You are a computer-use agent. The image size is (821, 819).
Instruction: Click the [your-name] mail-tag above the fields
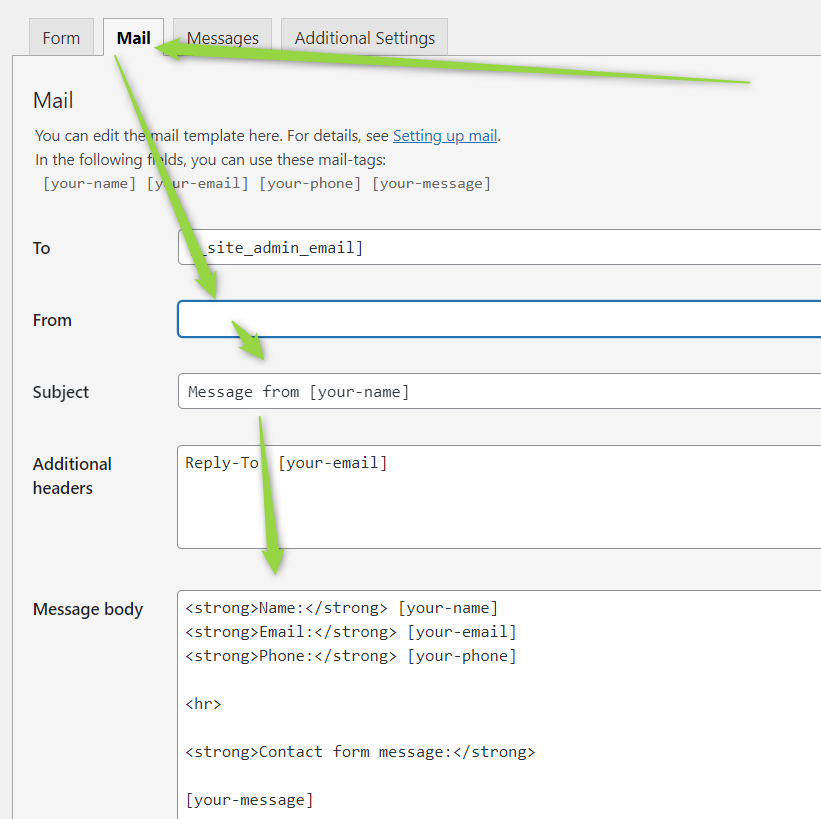(x=89, y=183)
